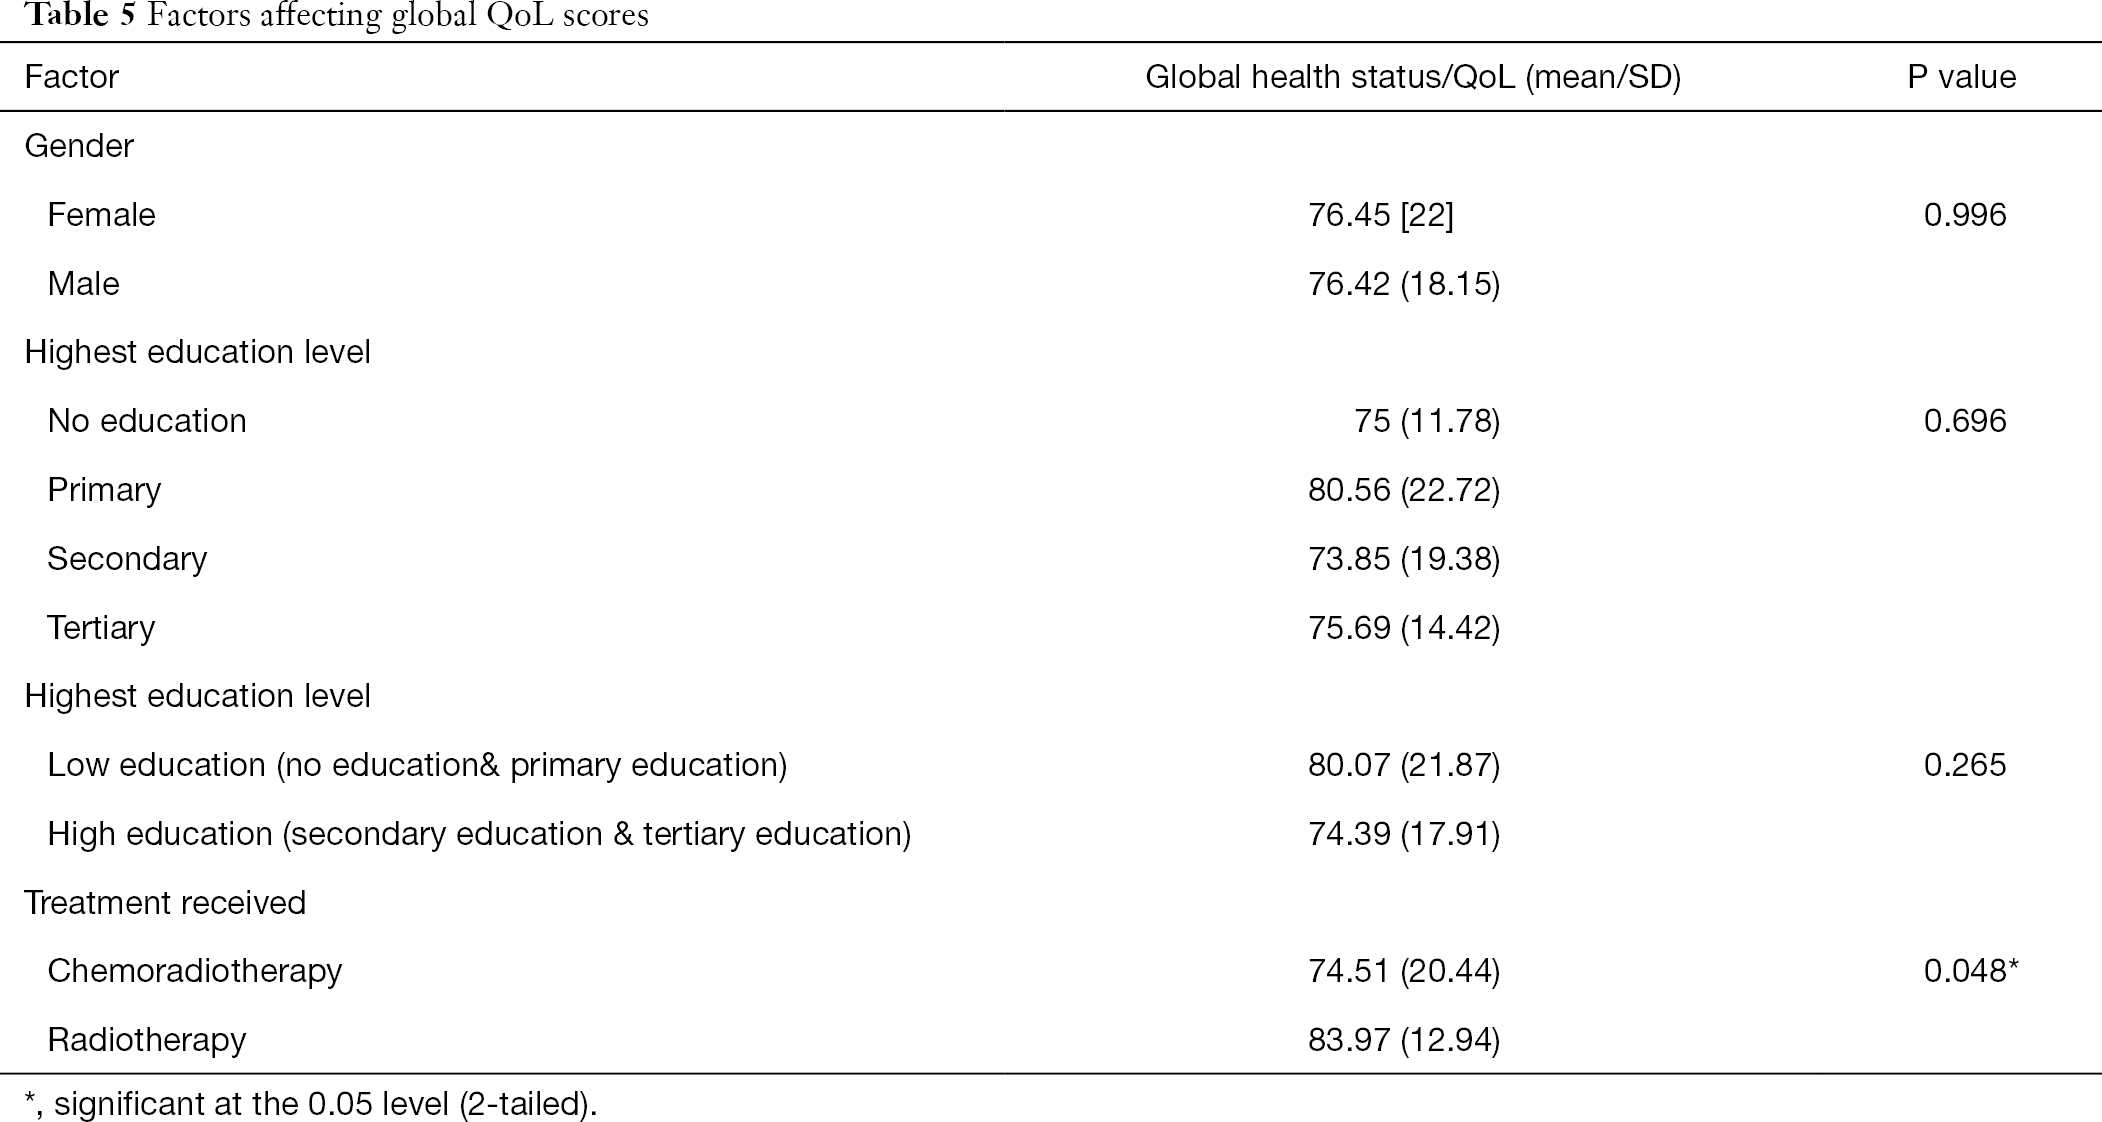Select the Secondary row label
Screen dimensions: 2102x1122
pos(127,558)
